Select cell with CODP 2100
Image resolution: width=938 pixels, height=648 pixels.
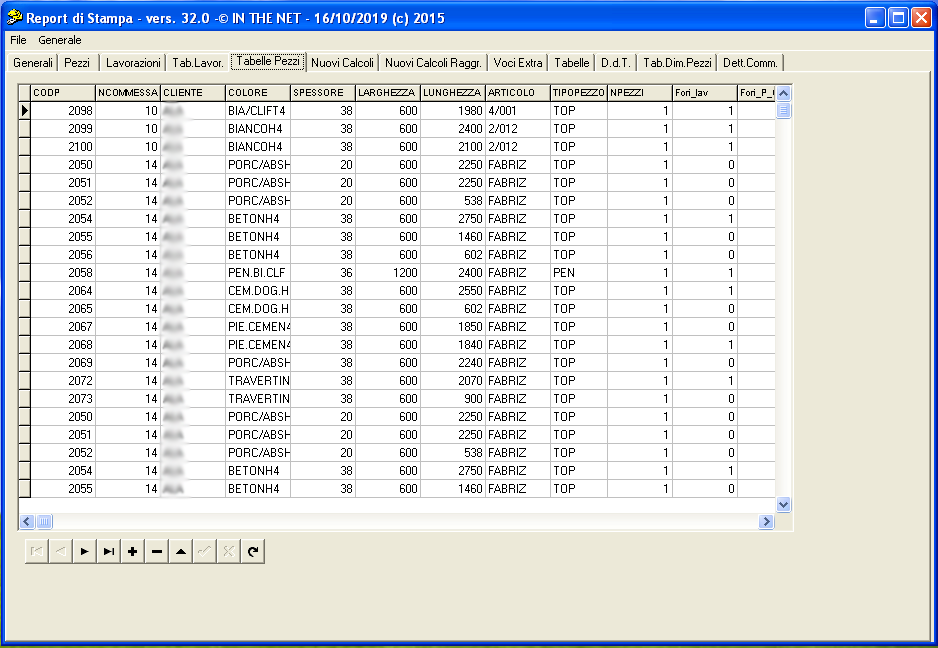pyautogui.click(x=63, y=147)
